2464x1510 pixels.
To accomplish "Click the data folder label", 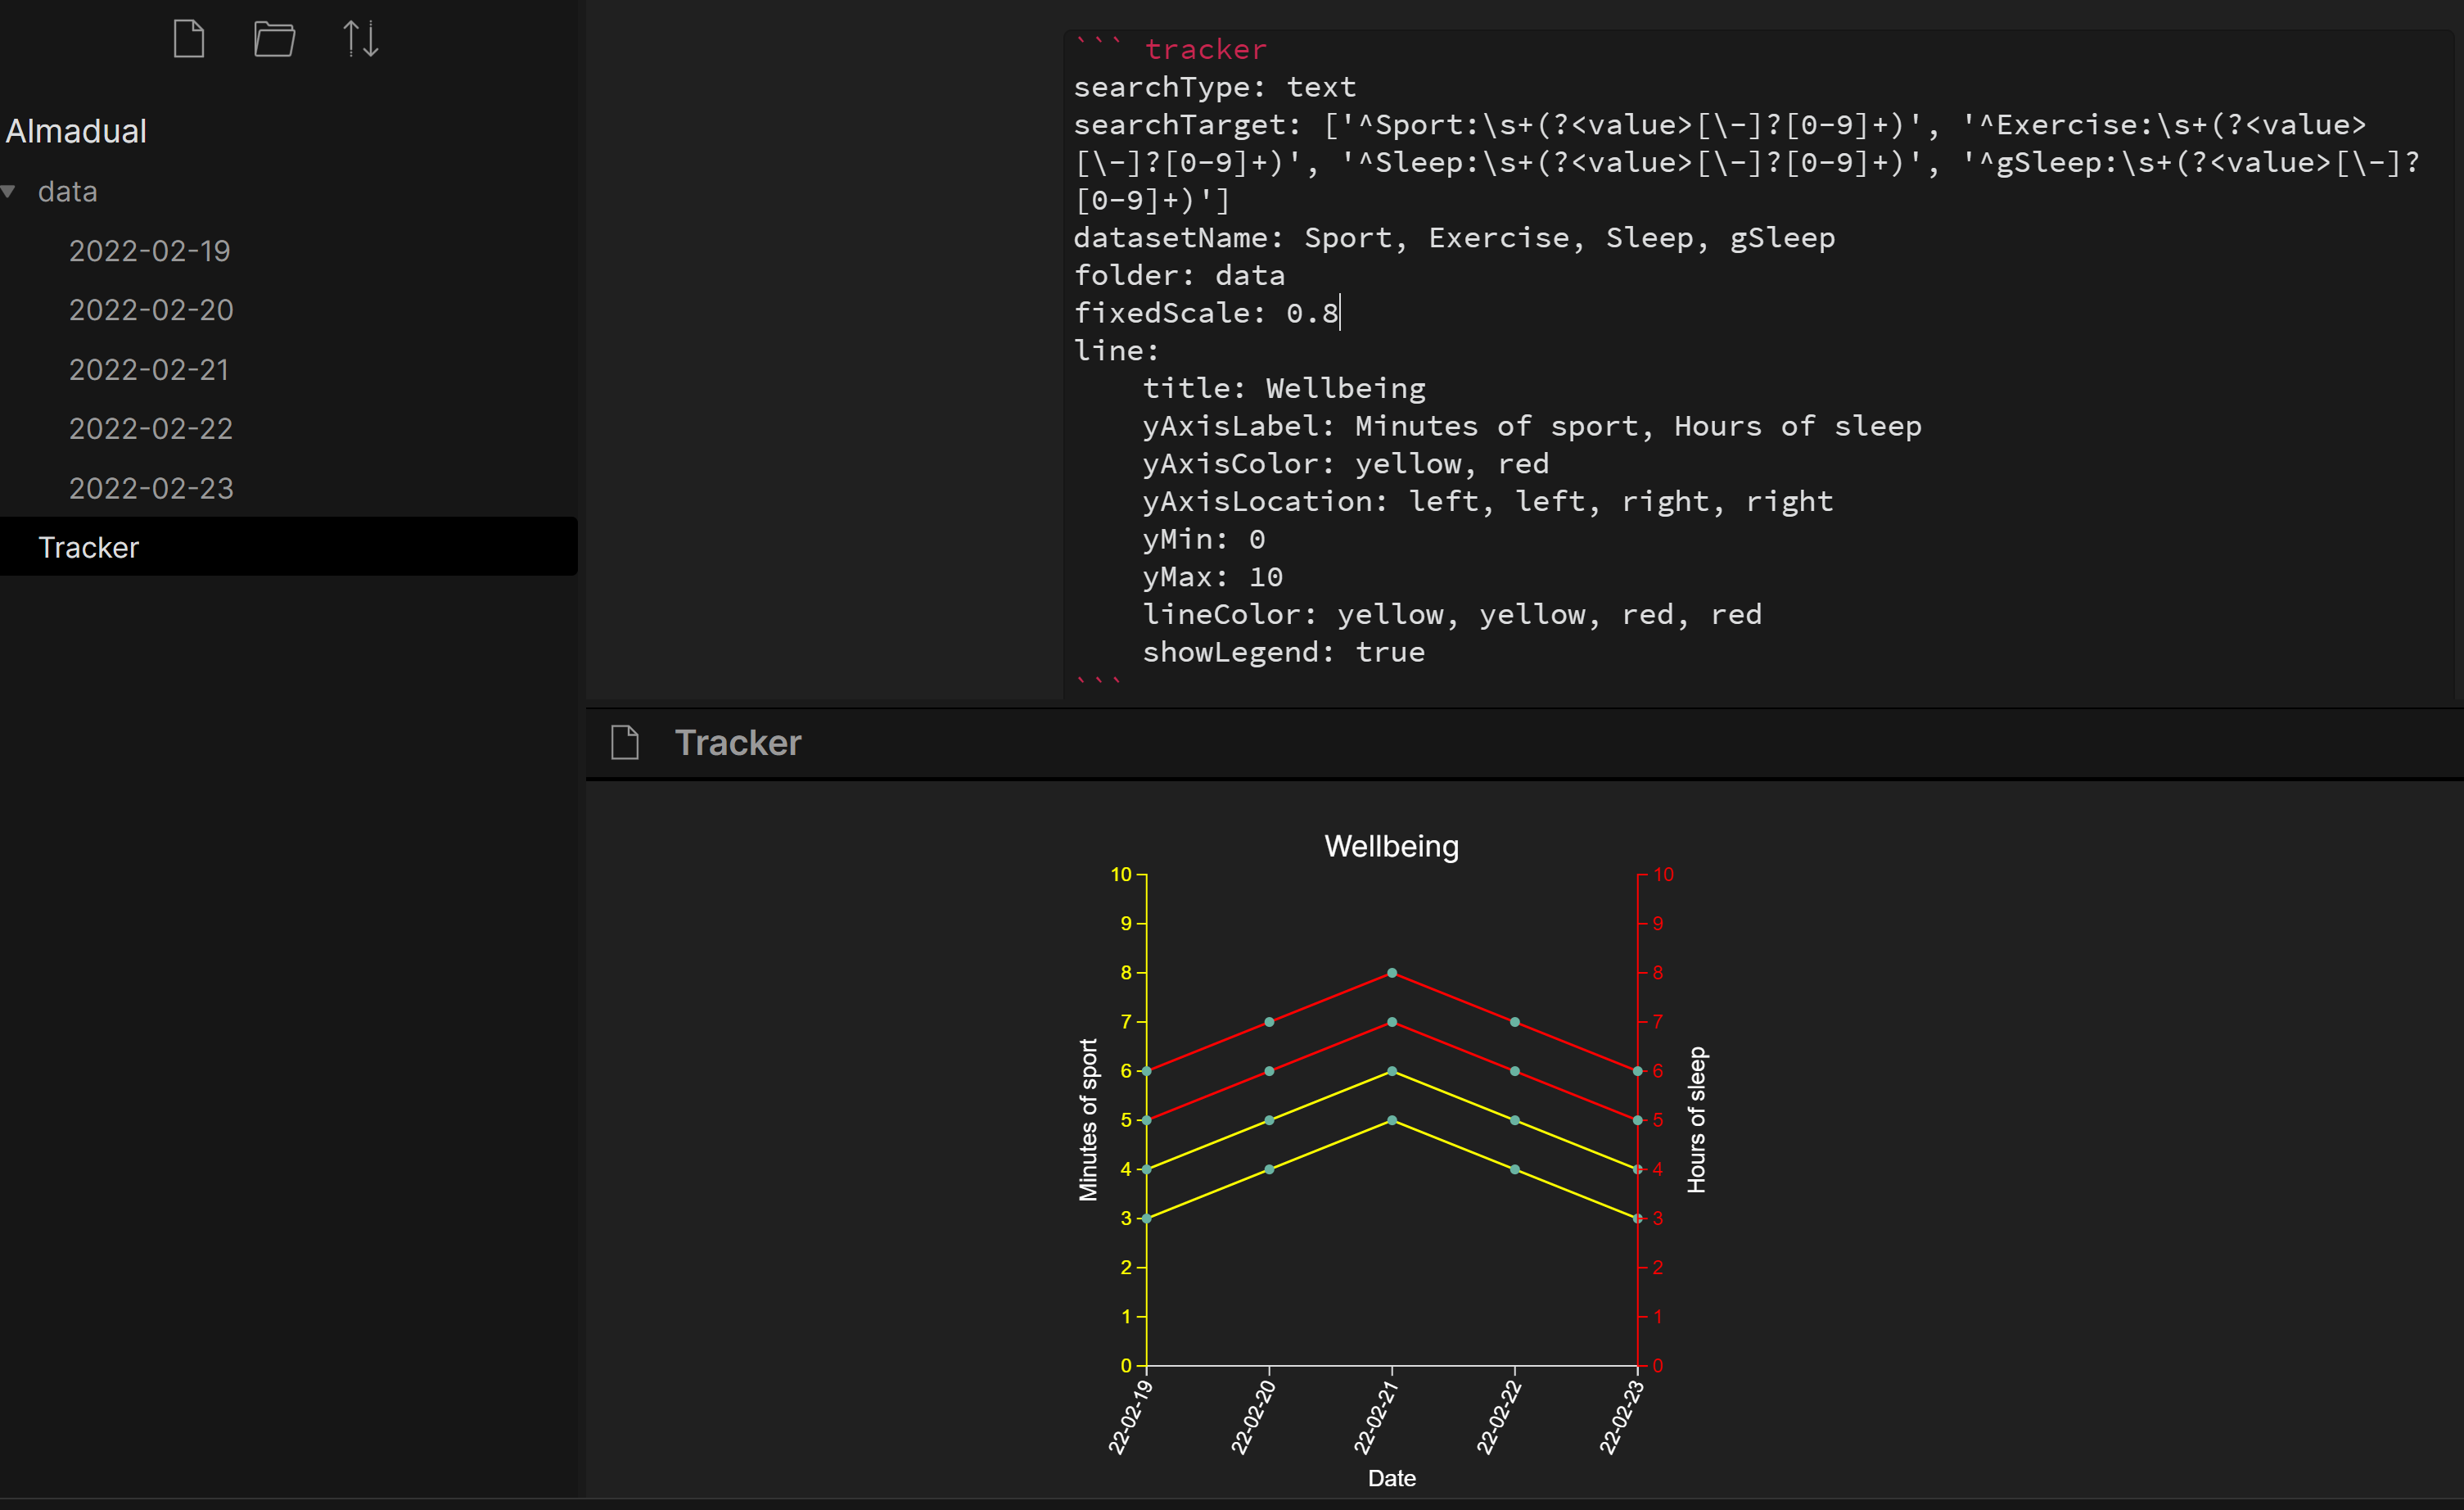I will pyautogui.click(x=67, y=191).
